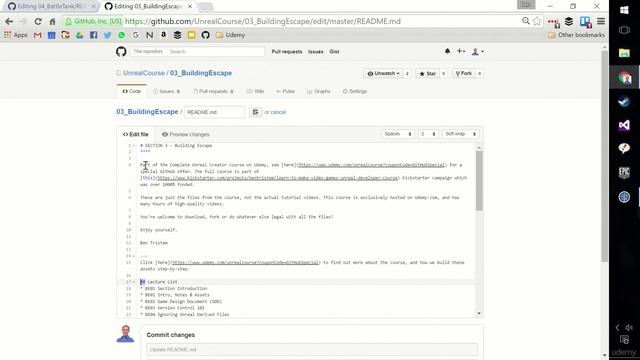Open Visual Studio from the taskbar
This screenshot has width=640, height=360.
624,125
